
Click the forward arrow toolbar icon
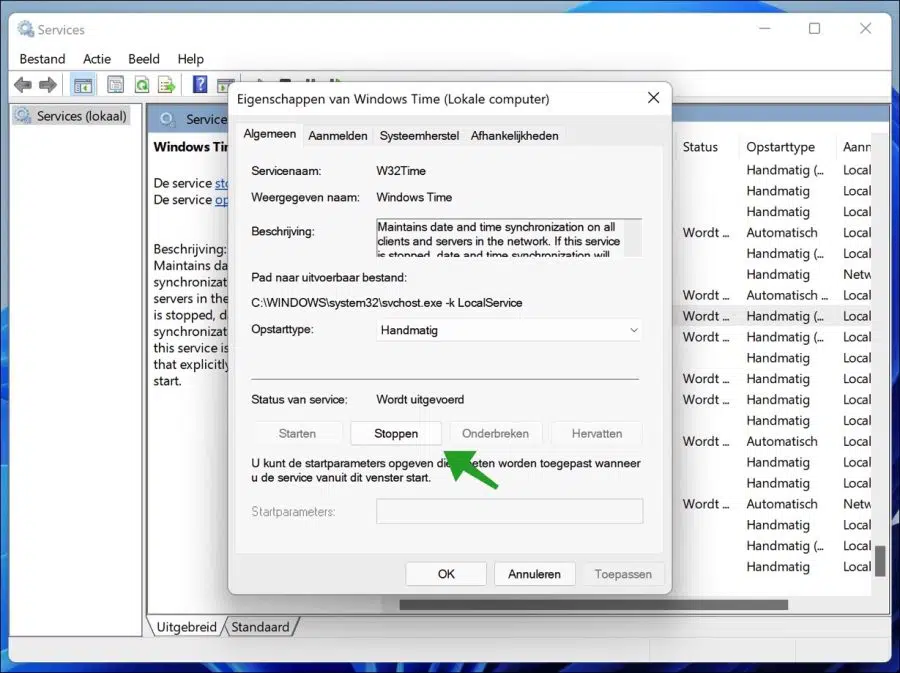point(48,85)
